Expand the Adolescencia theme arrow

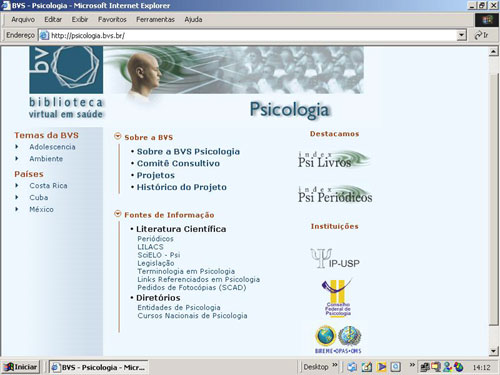tap(17, 147)
